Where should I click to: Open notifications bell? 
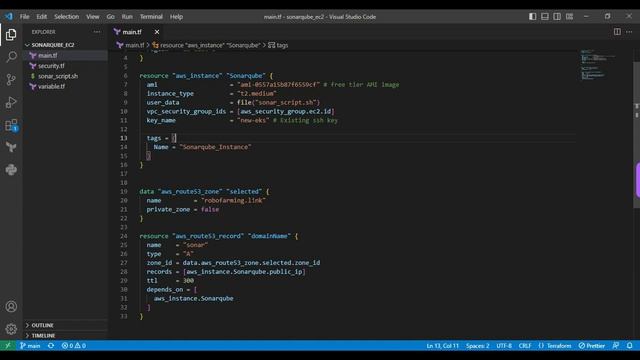[629, 346]
